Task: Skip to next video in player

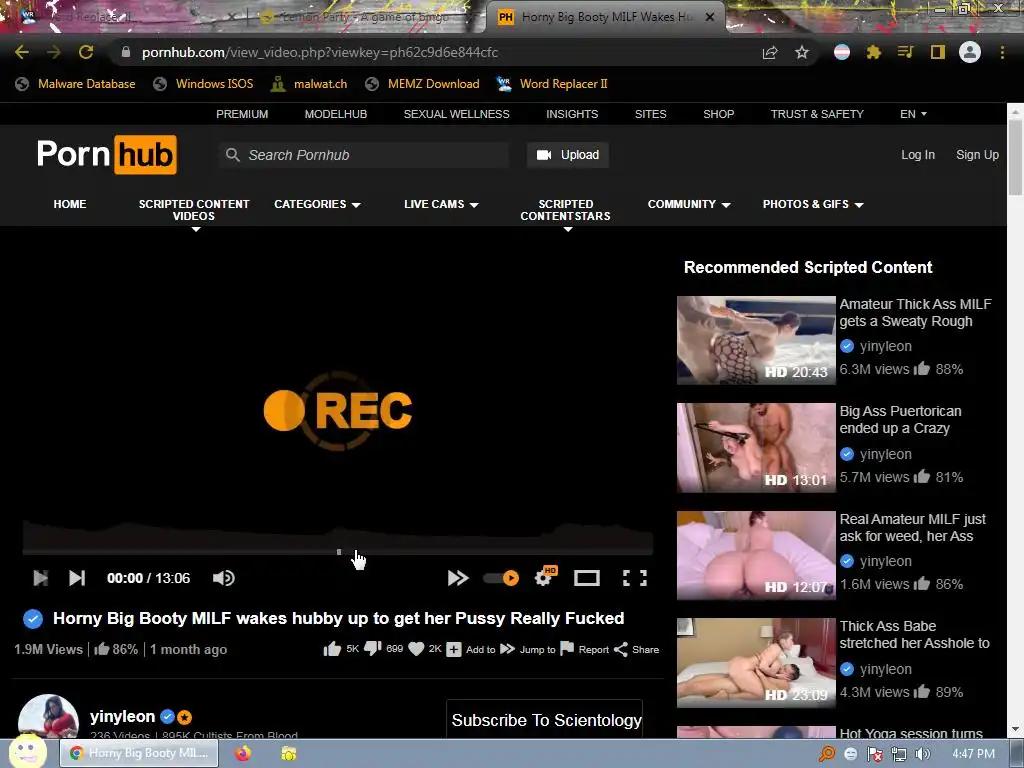Action: [x=77, y=578]
